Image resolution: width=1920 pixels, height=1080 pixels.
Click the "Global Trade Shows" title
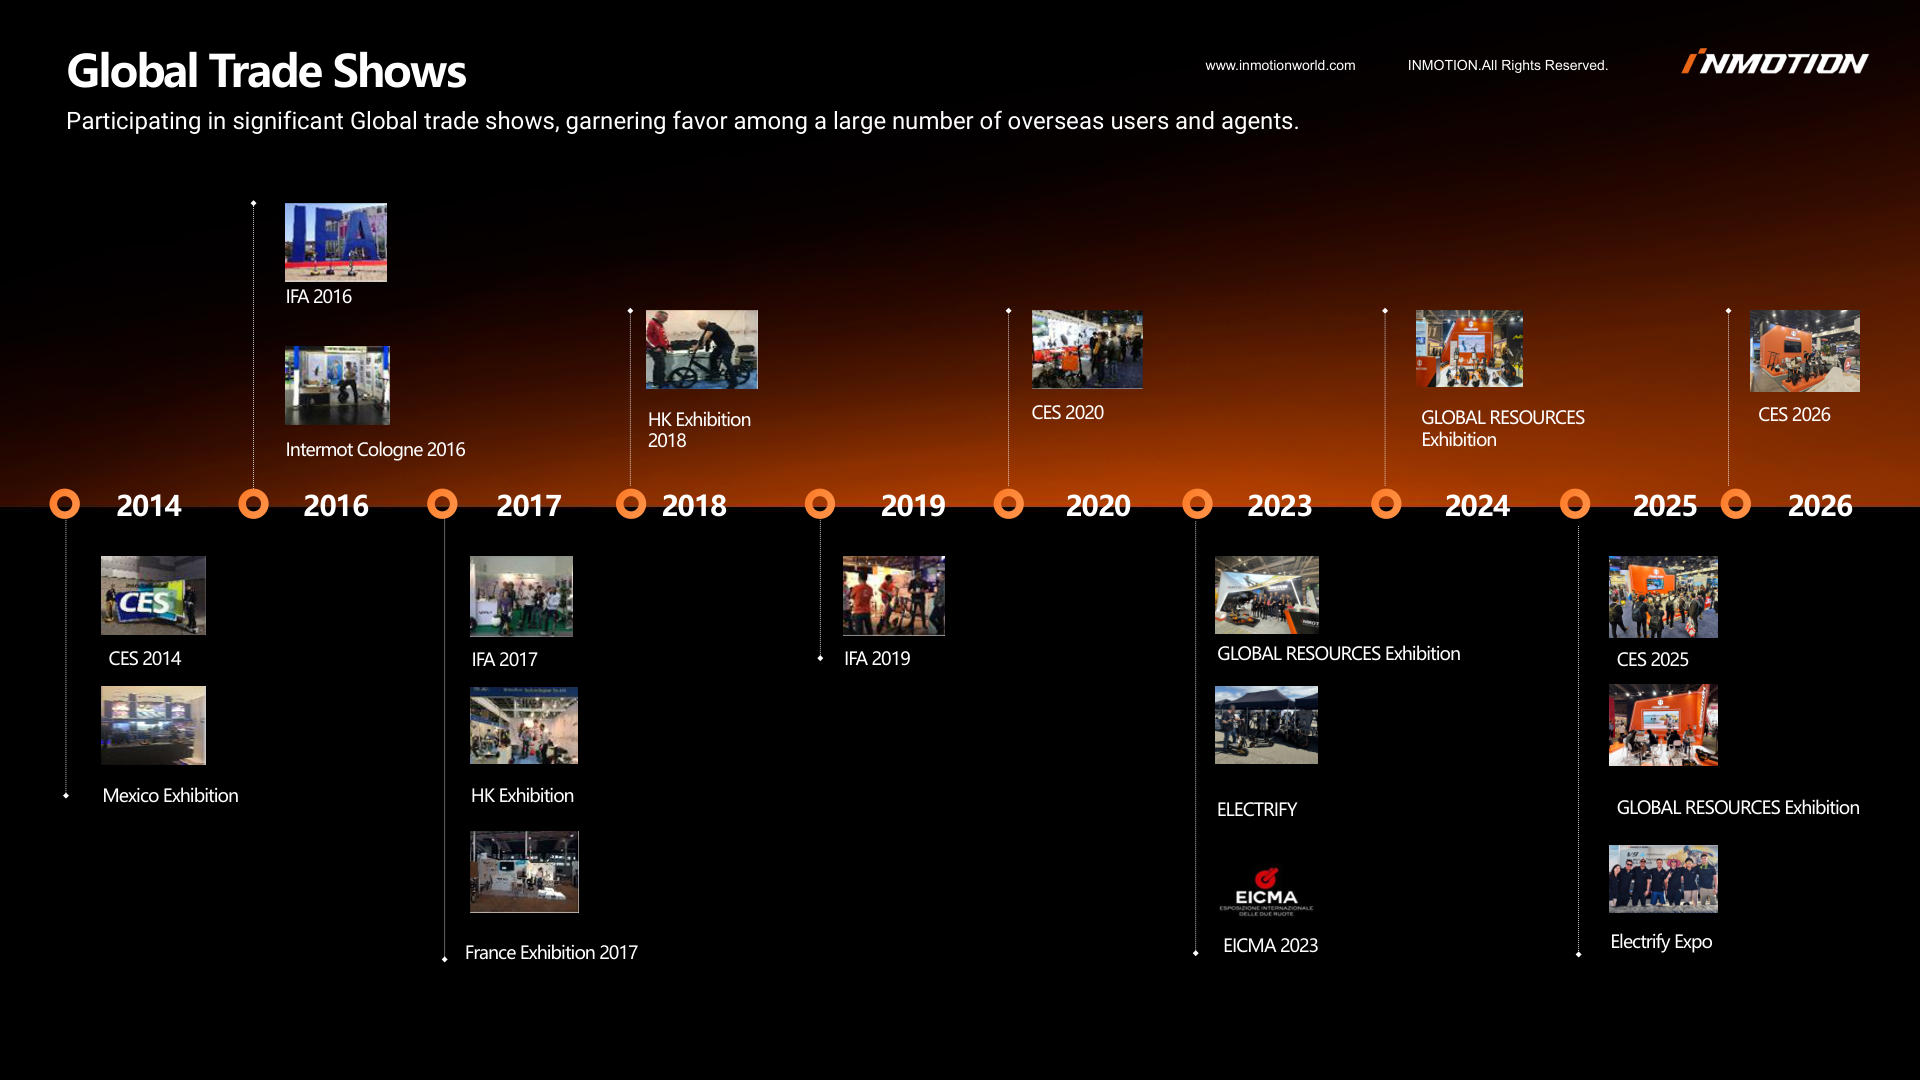(266, 71)
